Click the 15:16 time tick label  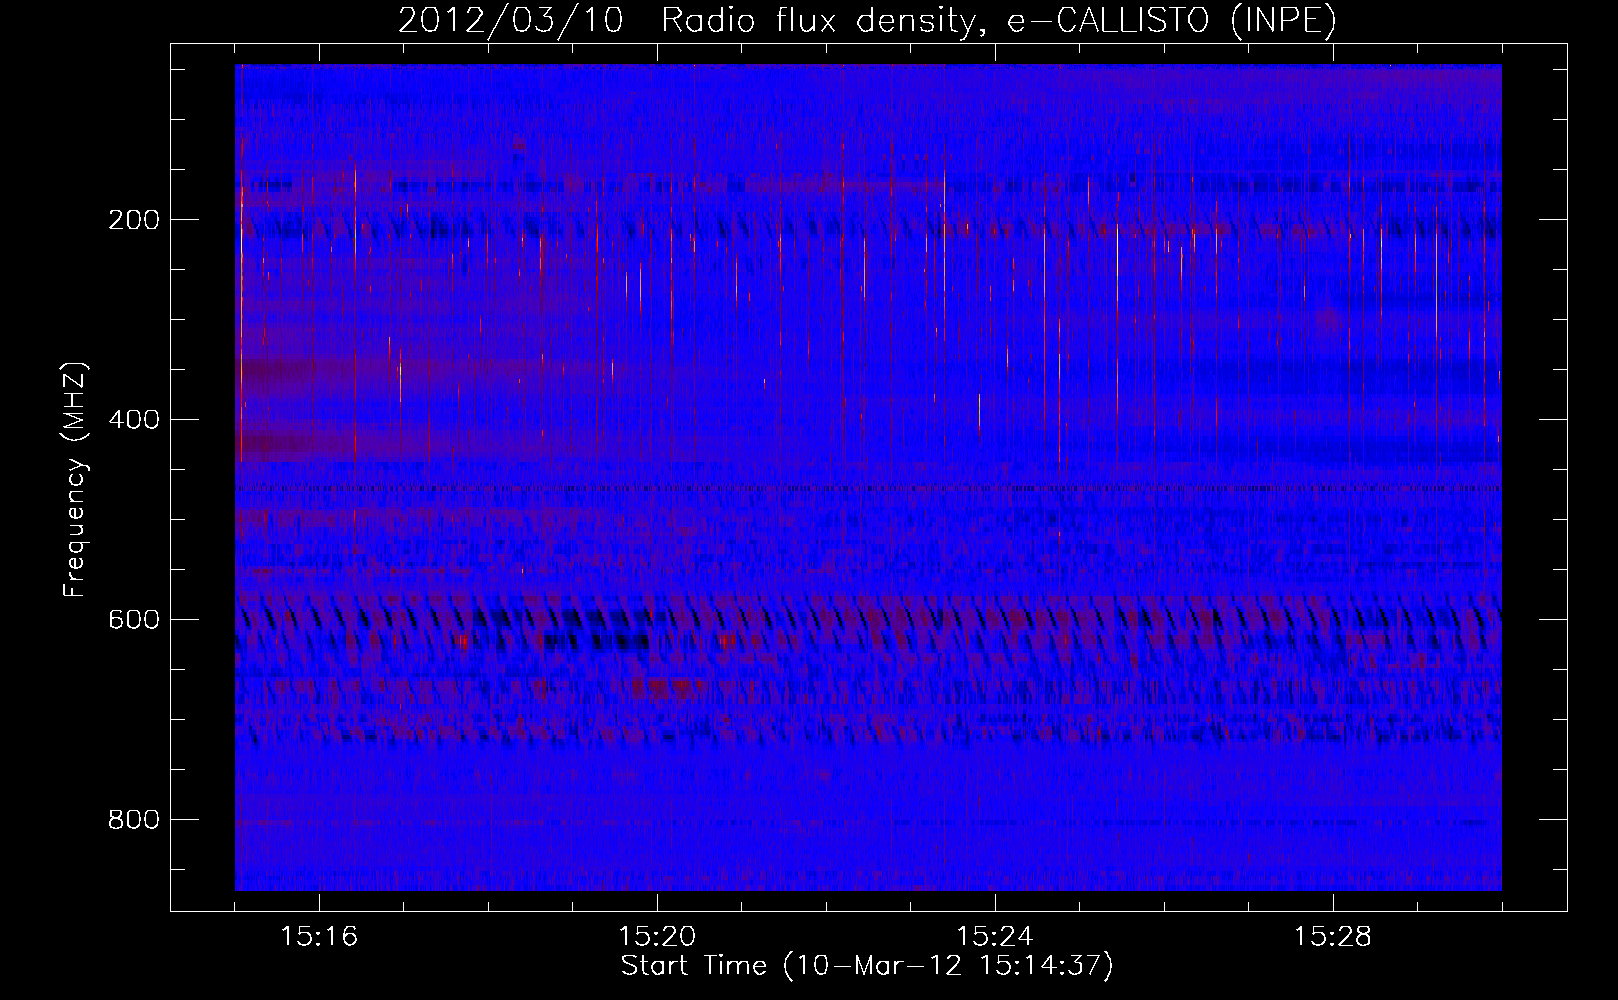(319, 937)
